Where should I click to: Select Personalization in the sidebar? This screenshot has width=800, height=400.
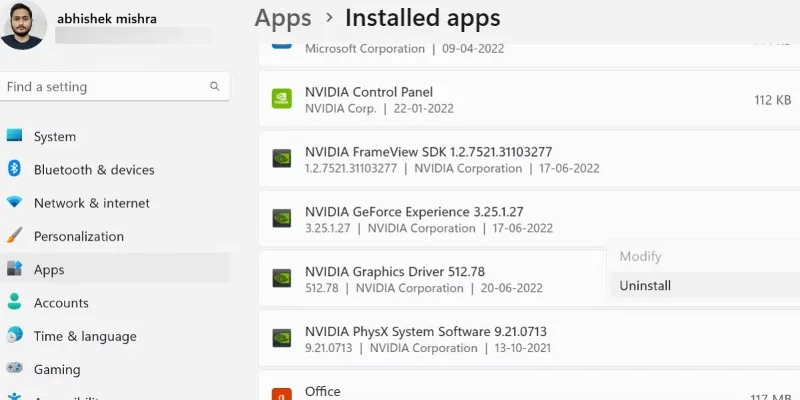(x=115, y=236)
